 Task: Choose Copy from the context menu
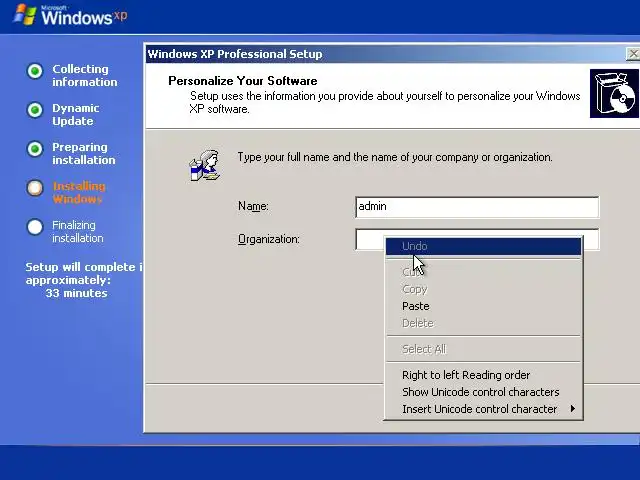(x=483, y=289)
